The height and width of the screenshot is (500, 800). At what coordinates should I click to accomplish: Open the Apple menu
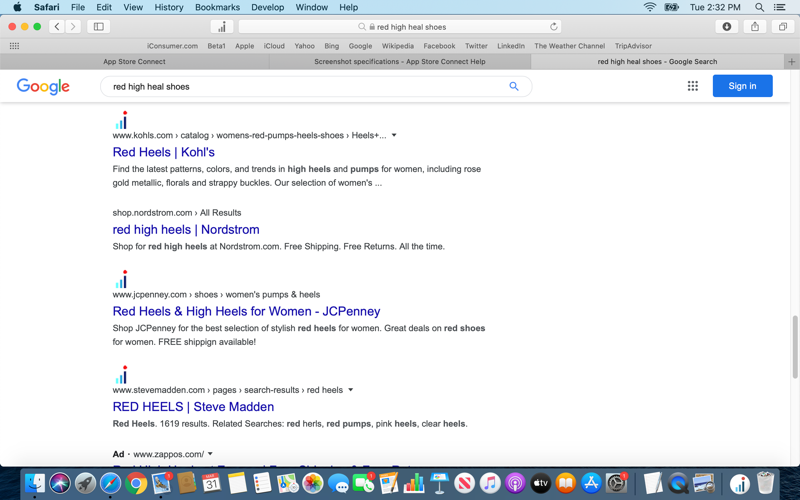coord(17,7)
